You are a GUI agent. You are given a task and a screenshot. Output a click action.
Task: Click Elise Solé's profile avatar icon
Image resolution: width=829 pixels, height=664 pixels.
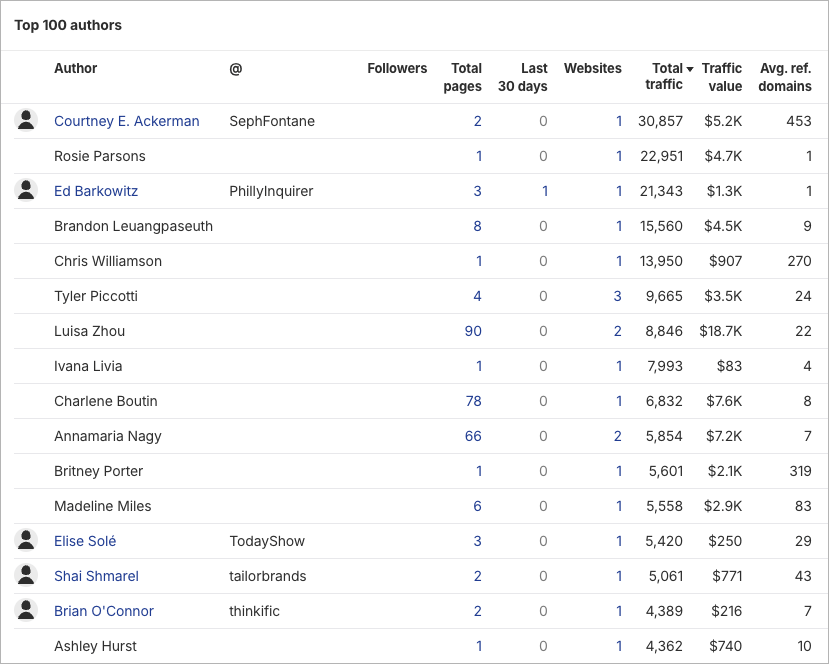tap(26, 540)
